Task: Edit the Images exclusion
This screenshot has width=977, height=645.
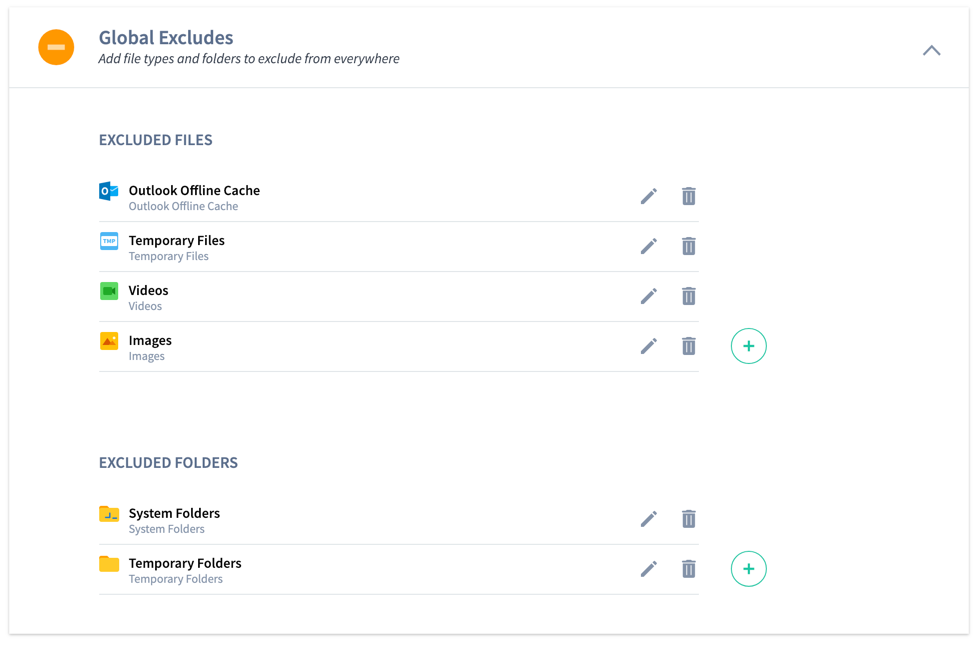Action: click(x=648, y=346)
